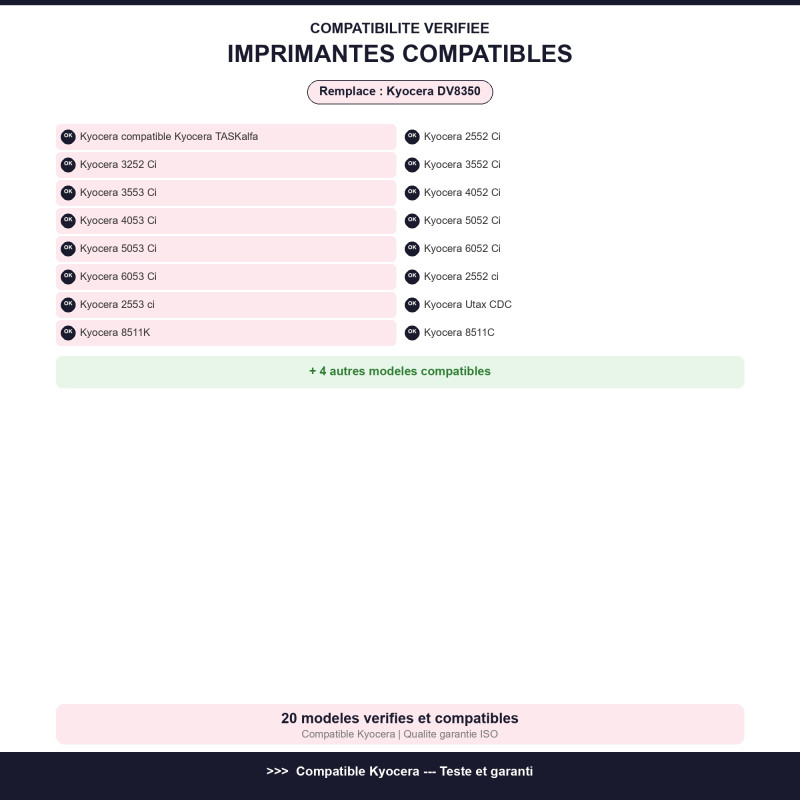Click OK icon next to Kyocera 6052 Ci
The width and height of the screenshot is (800, 800).
point(412,248)
